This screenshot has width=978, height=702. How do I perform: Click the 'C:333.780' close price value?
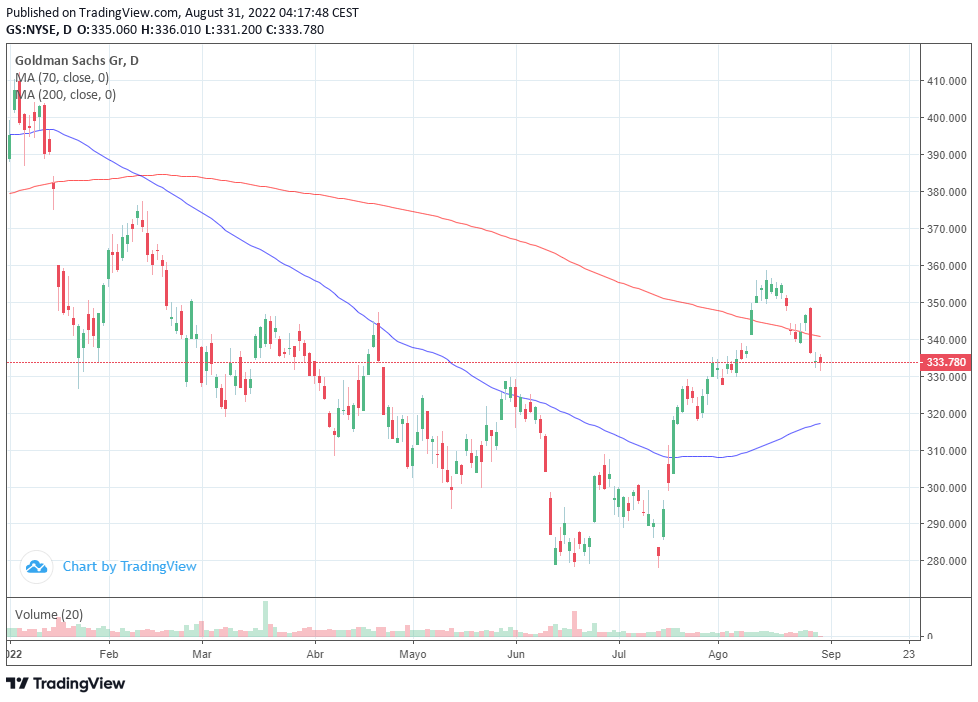tap(294, 29)
